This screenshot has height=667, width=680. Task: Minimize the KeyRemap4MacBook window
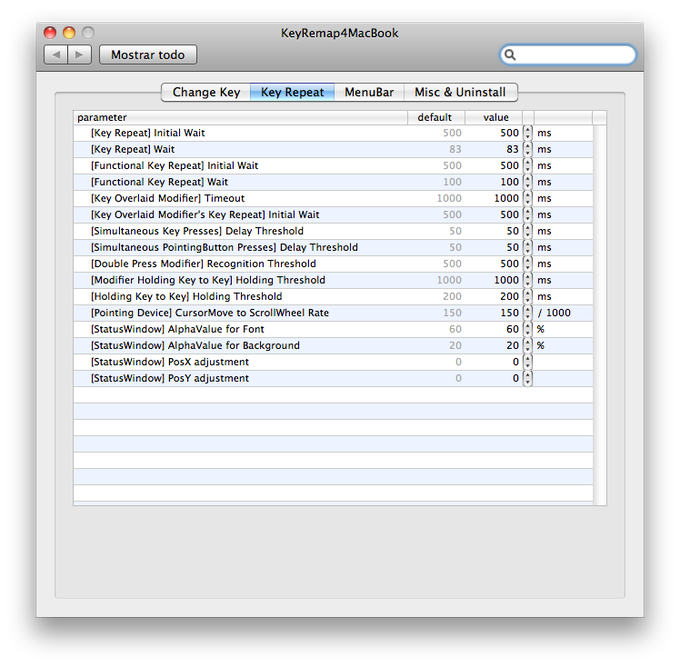click(69, 33)
